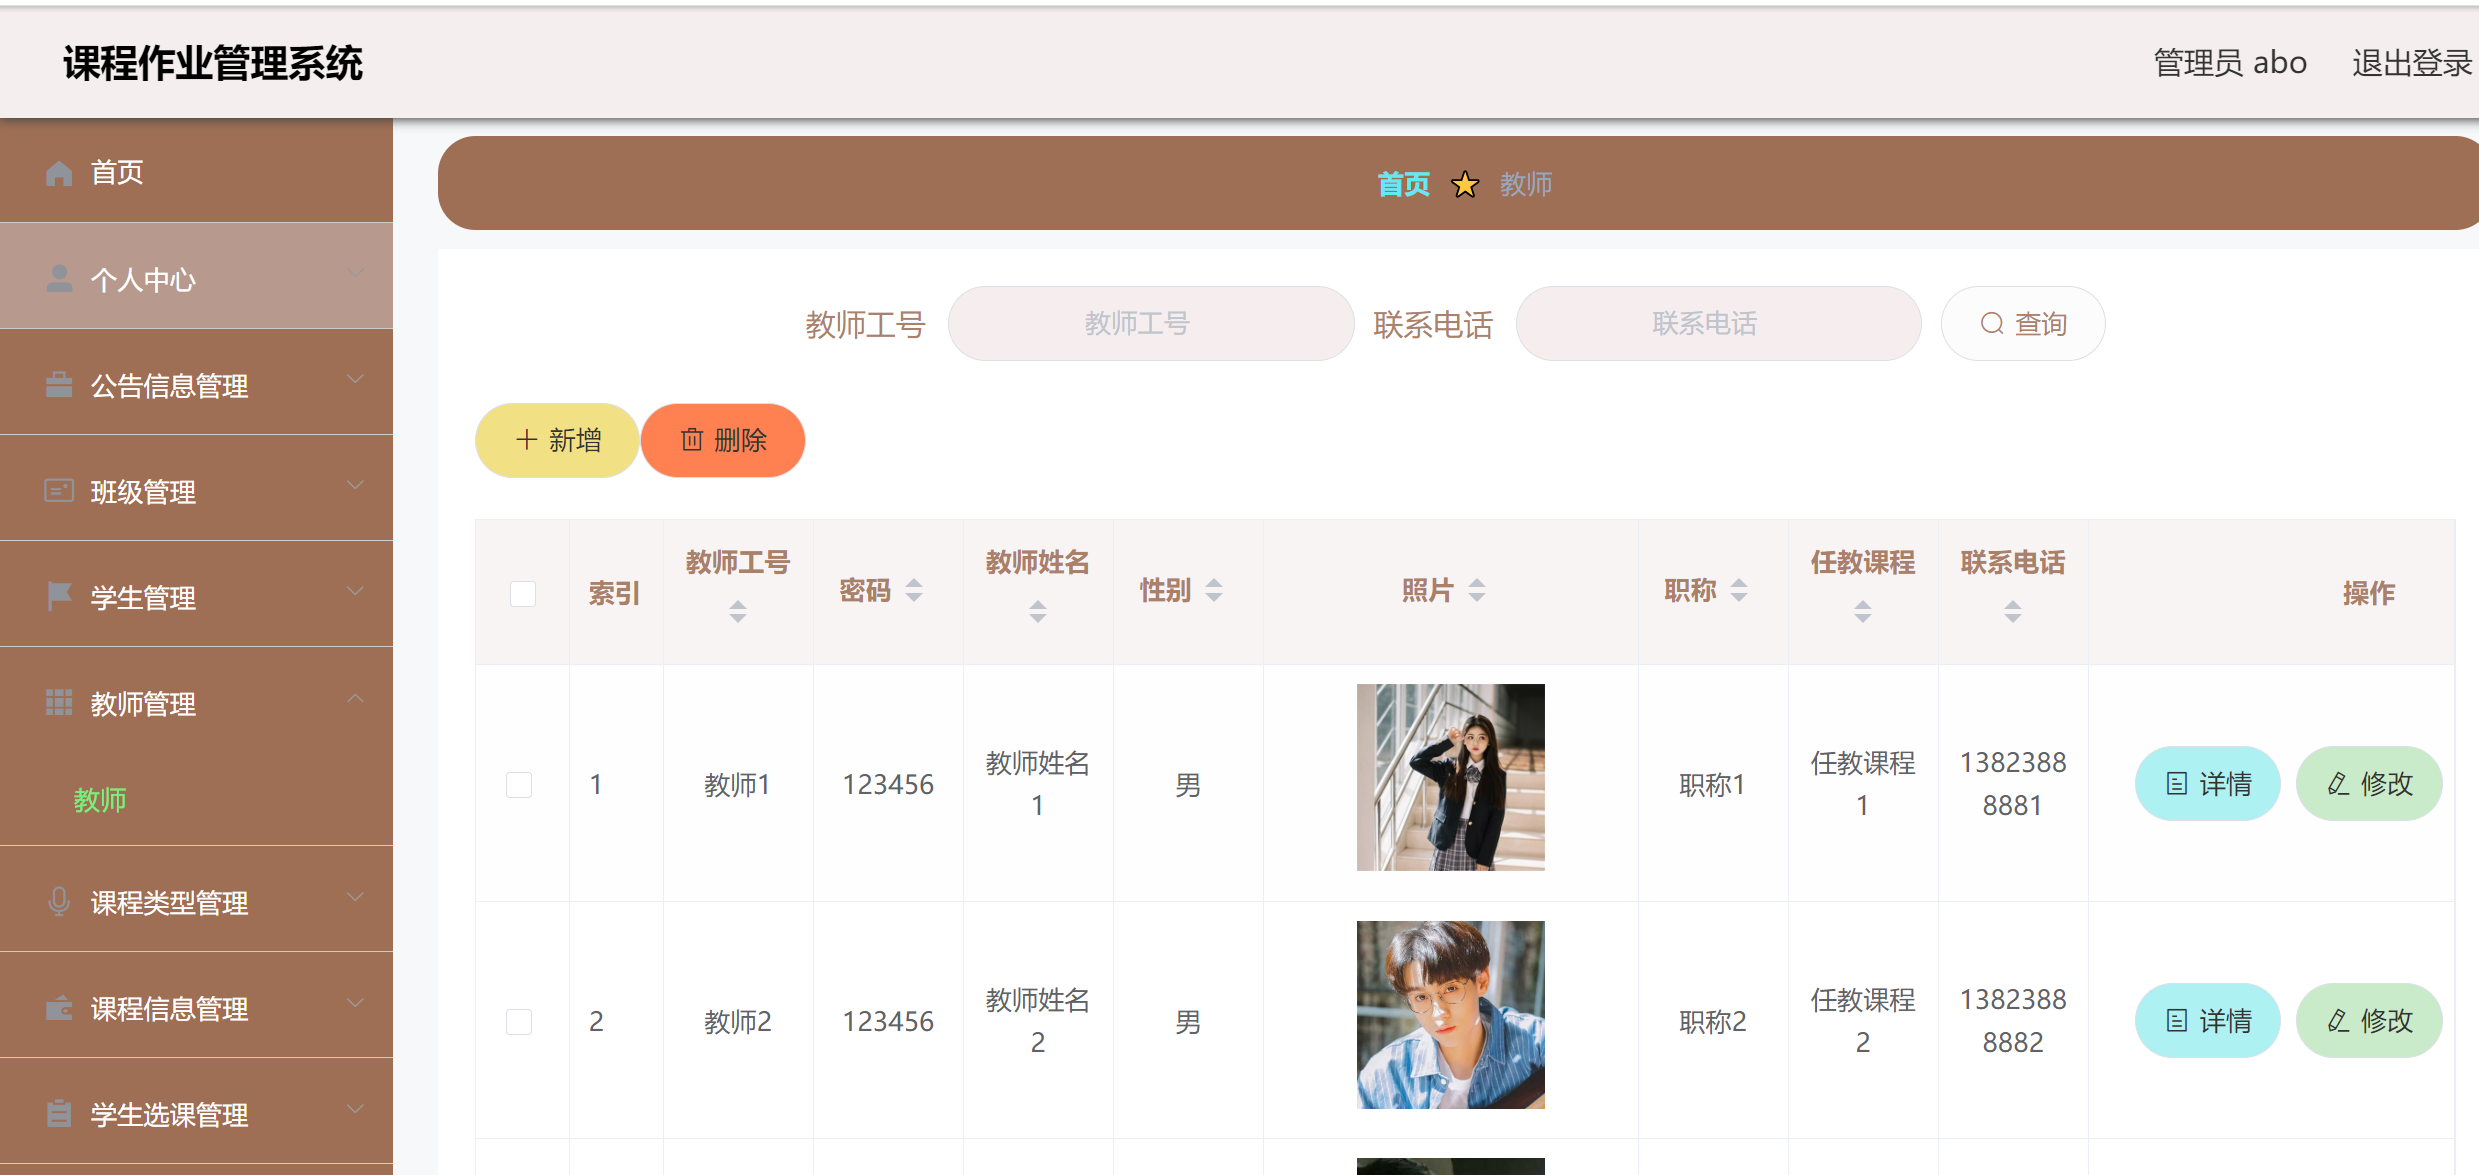The height and width of the screenshot is (1175, 2479).
Task: Click 修改 for teacher 教师1
Action: click(2368, 784)
